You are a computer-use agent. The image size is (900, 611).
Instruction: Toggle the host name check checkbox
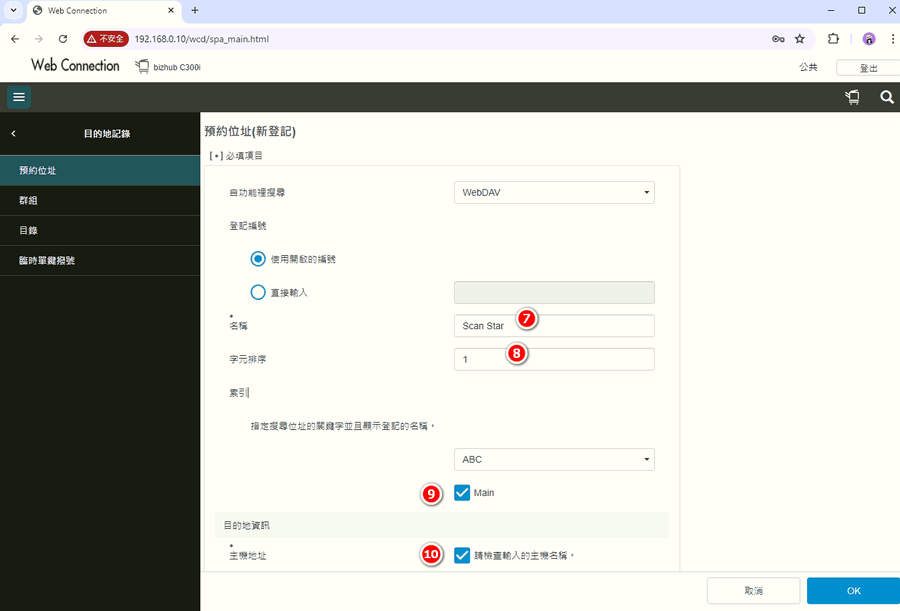coord(462,555)
